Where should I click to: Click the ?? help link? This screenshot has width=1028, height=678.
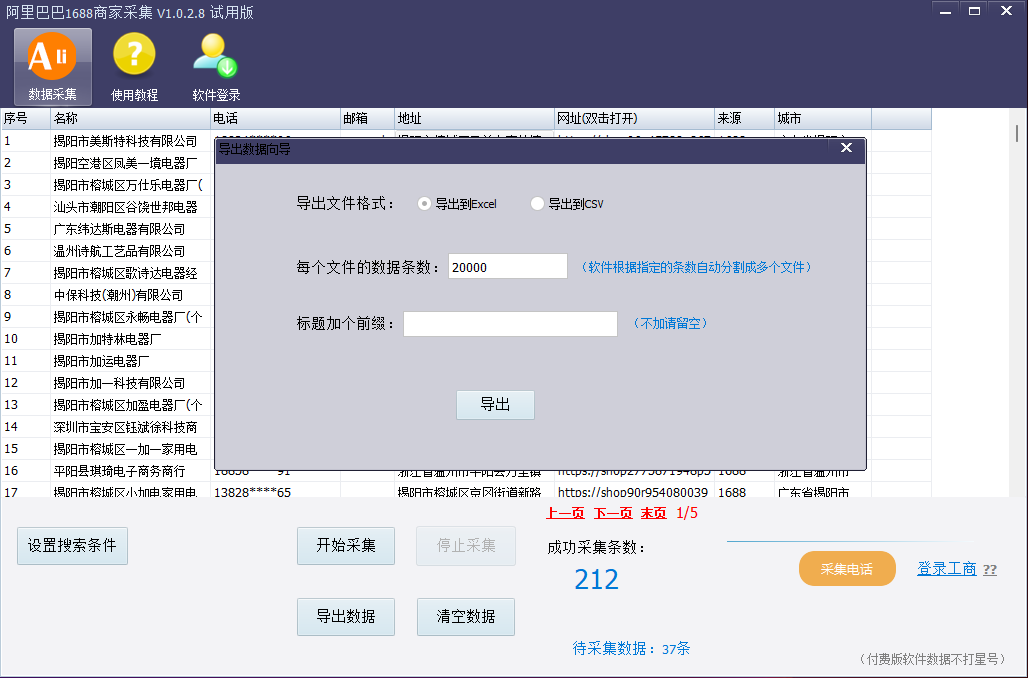(x=990, y=570)
